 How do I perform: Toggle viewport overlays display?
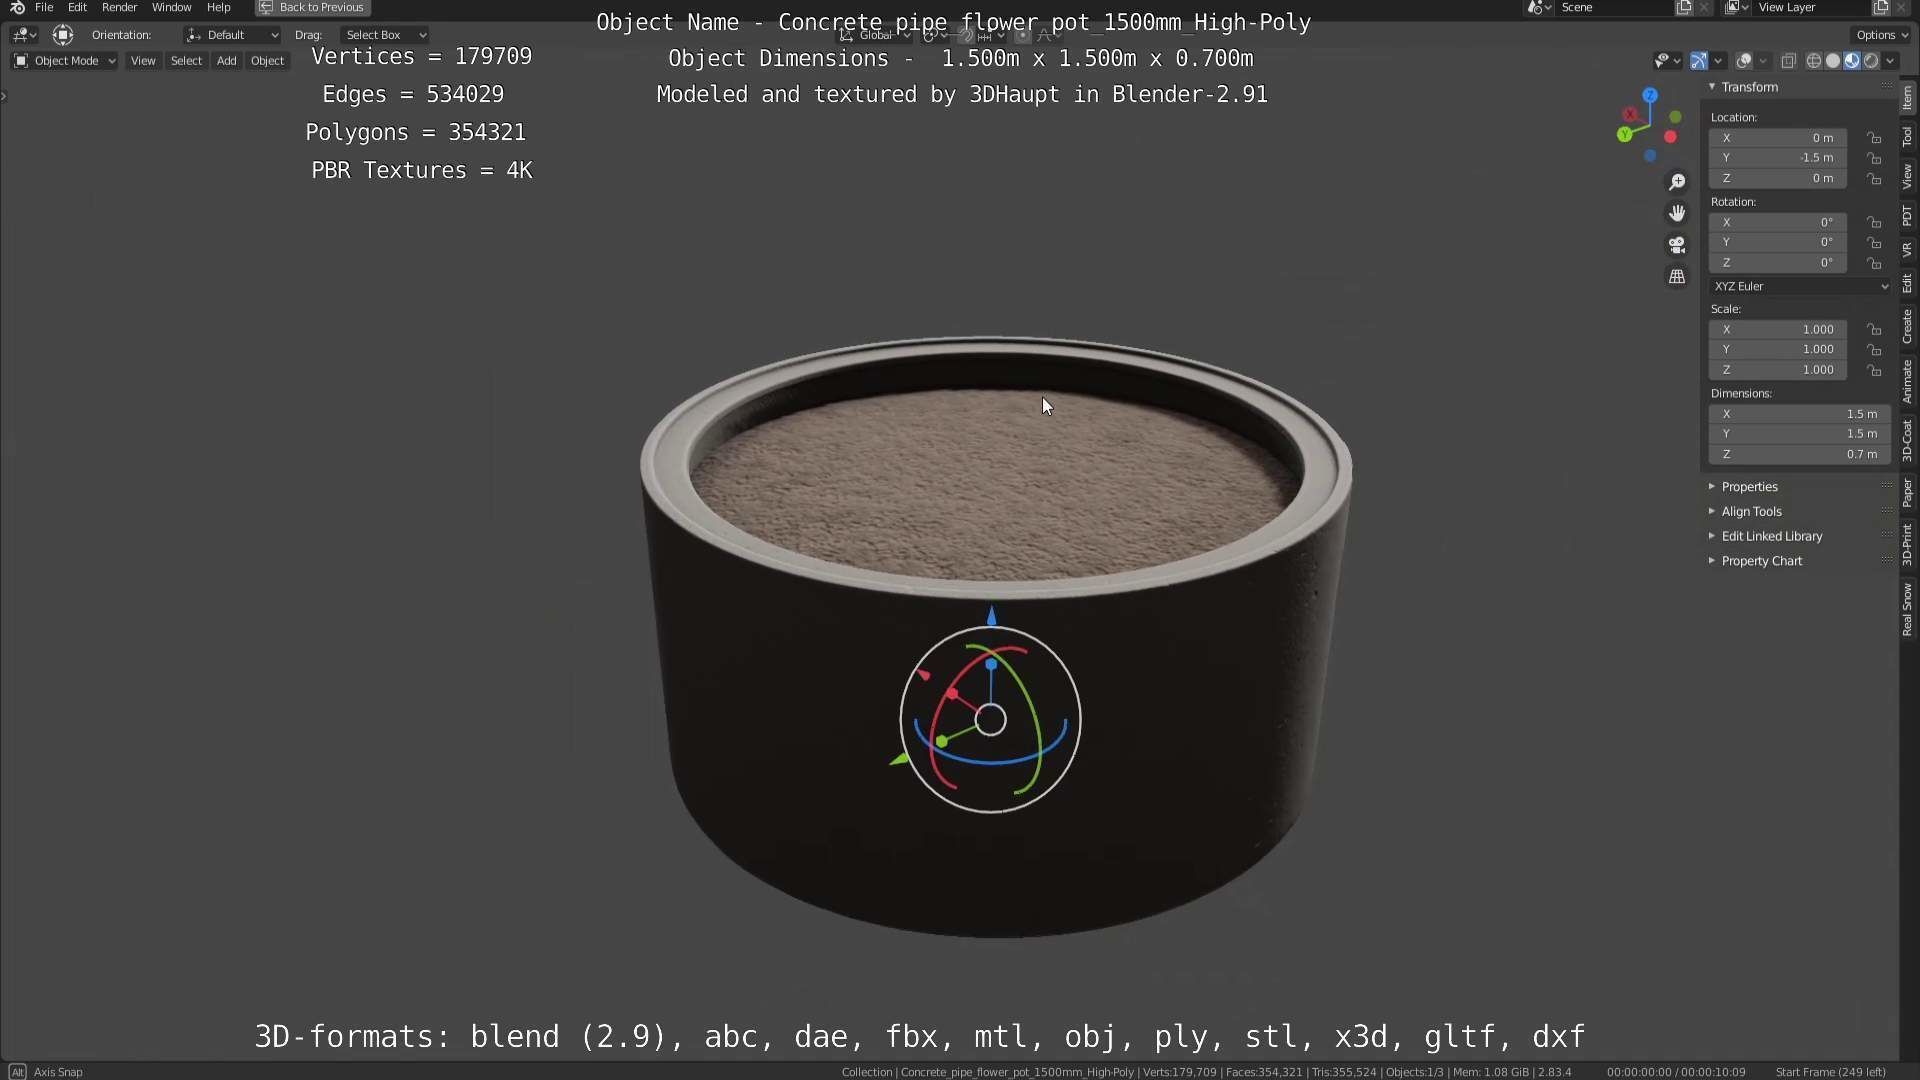click(x=1744, y=61)
